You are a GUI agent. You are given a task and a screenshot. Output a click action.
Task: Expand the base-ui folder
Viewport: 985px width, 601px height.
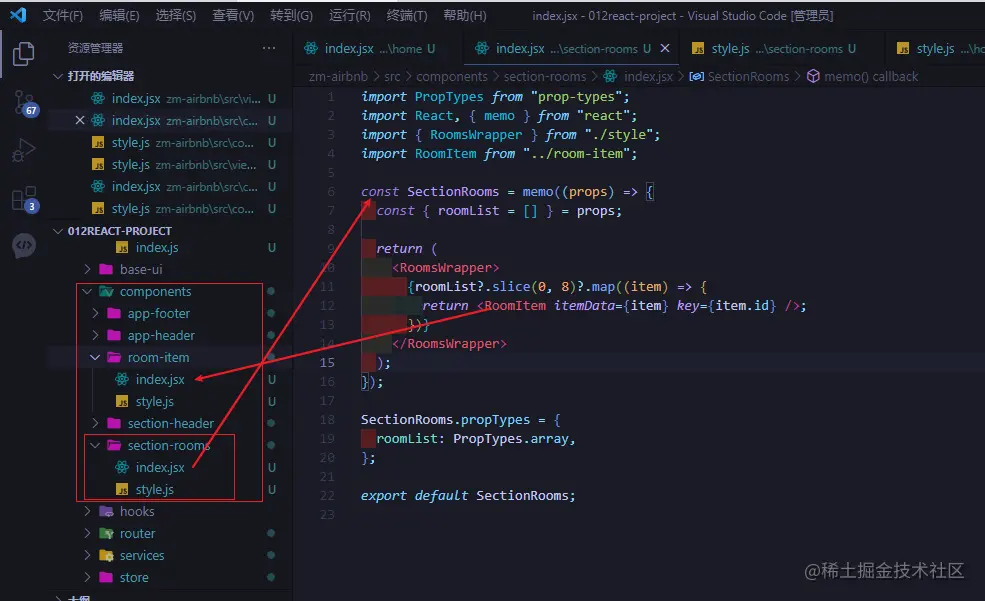(x=87, y=269)
